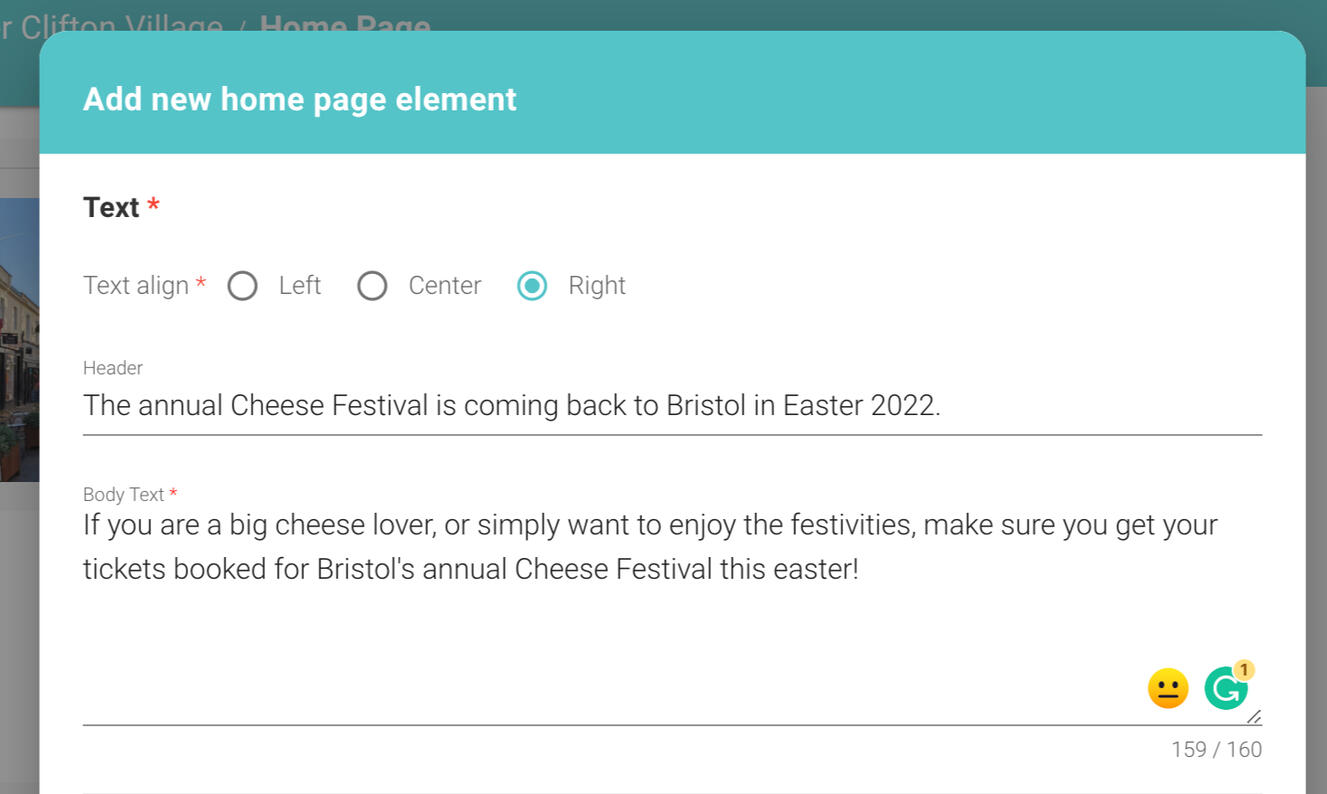Viewport: 1327px width, 794px height.
Task: Click the Grammarly badge showing 1
Action: [x=1244, y=670]
